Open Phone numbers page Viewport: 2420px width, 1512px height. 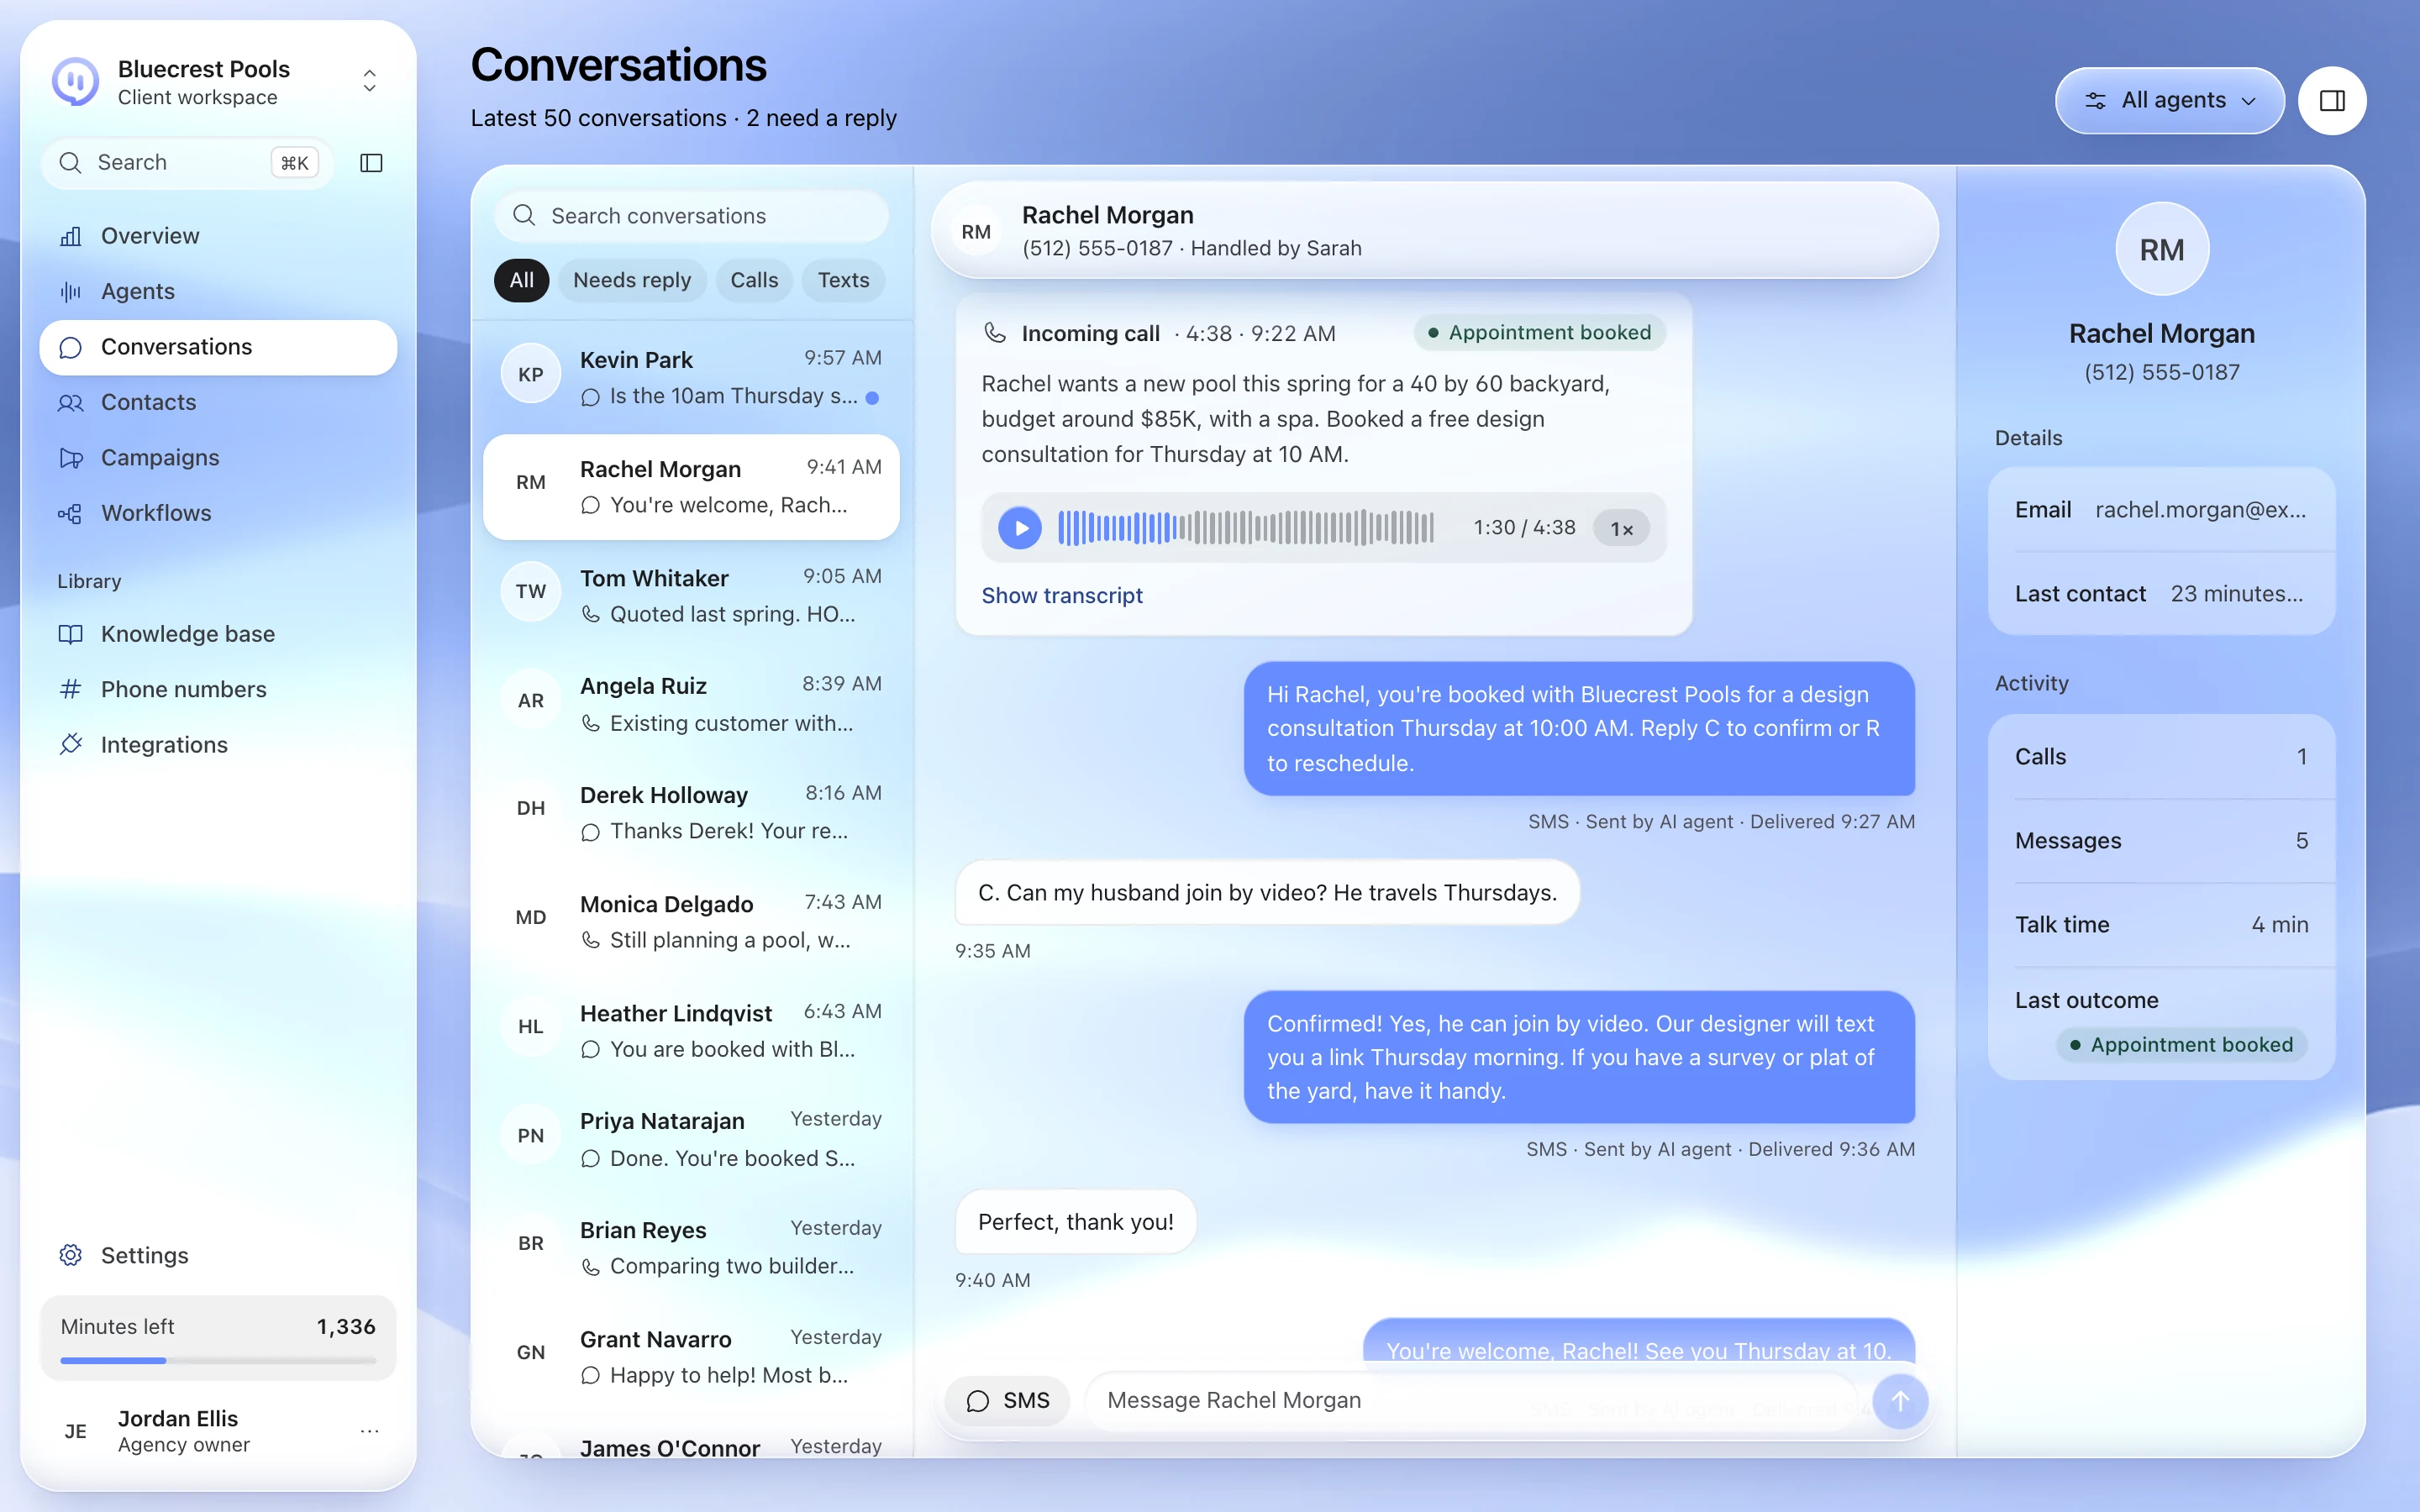click(218, 689)
